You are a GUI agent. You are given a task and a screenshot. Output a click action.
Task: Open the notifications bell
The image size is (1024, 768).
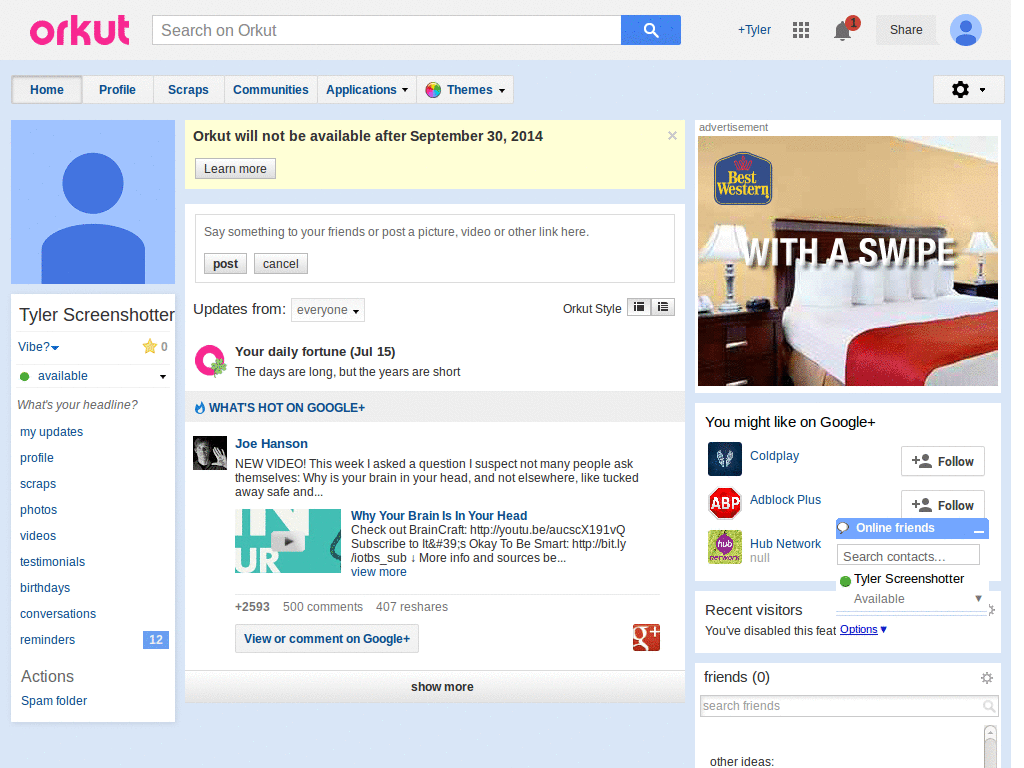point(843,30)
